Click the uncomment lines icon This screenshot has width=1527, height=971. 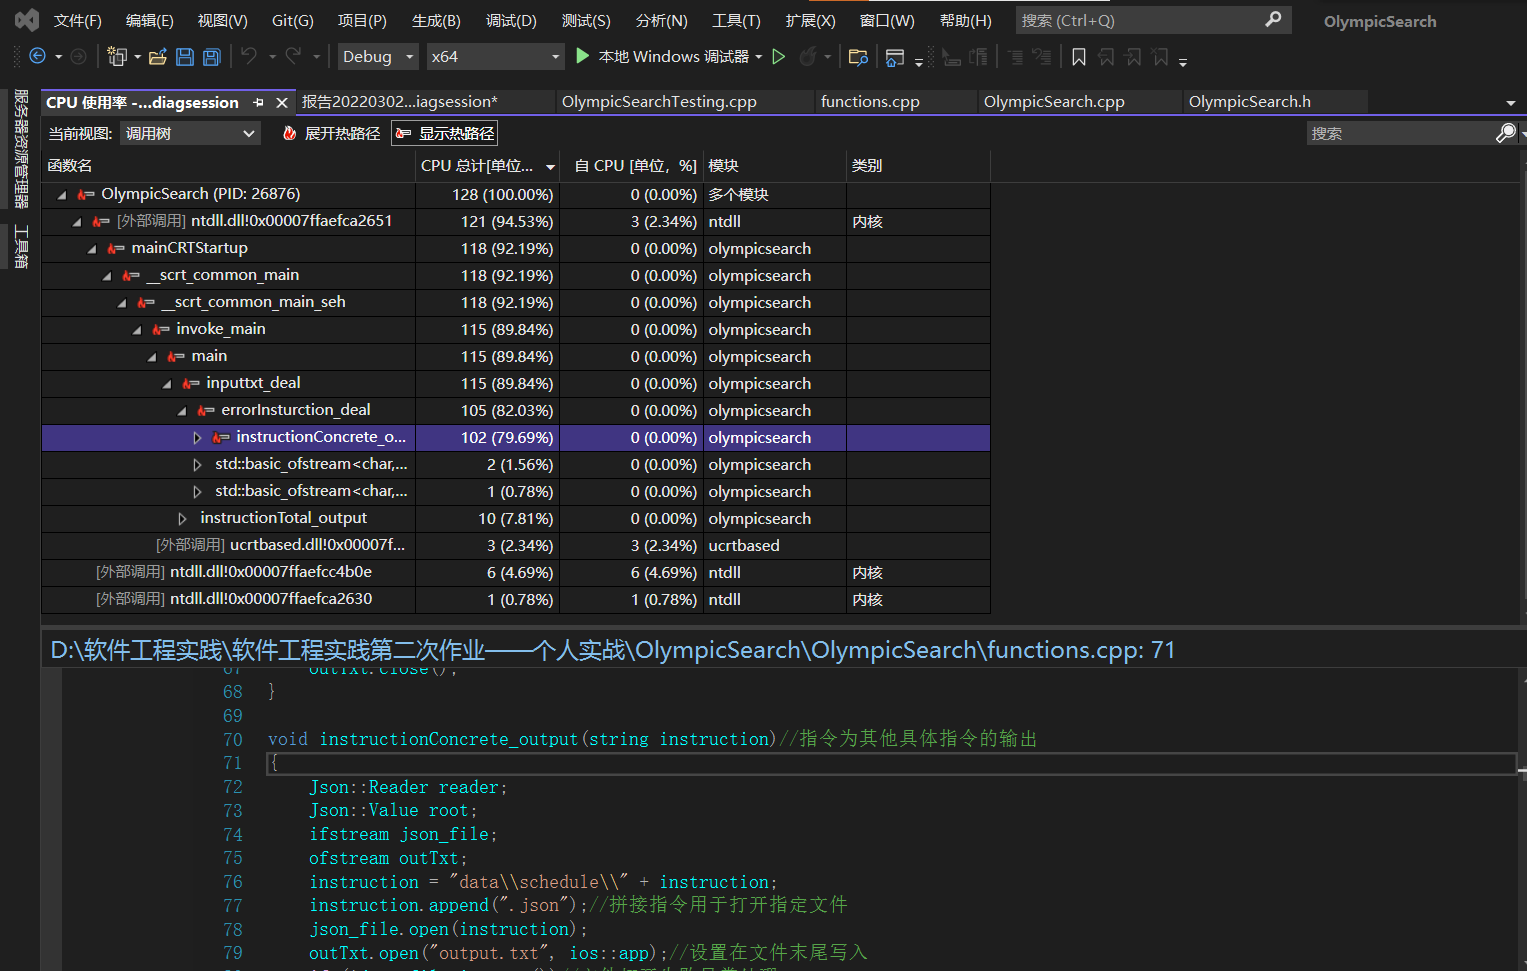point(1042,57)
